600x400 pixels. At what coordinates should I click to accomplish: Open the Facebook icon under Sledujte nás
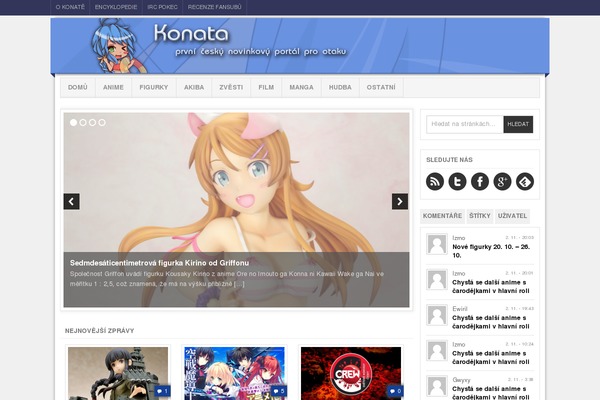480,181
